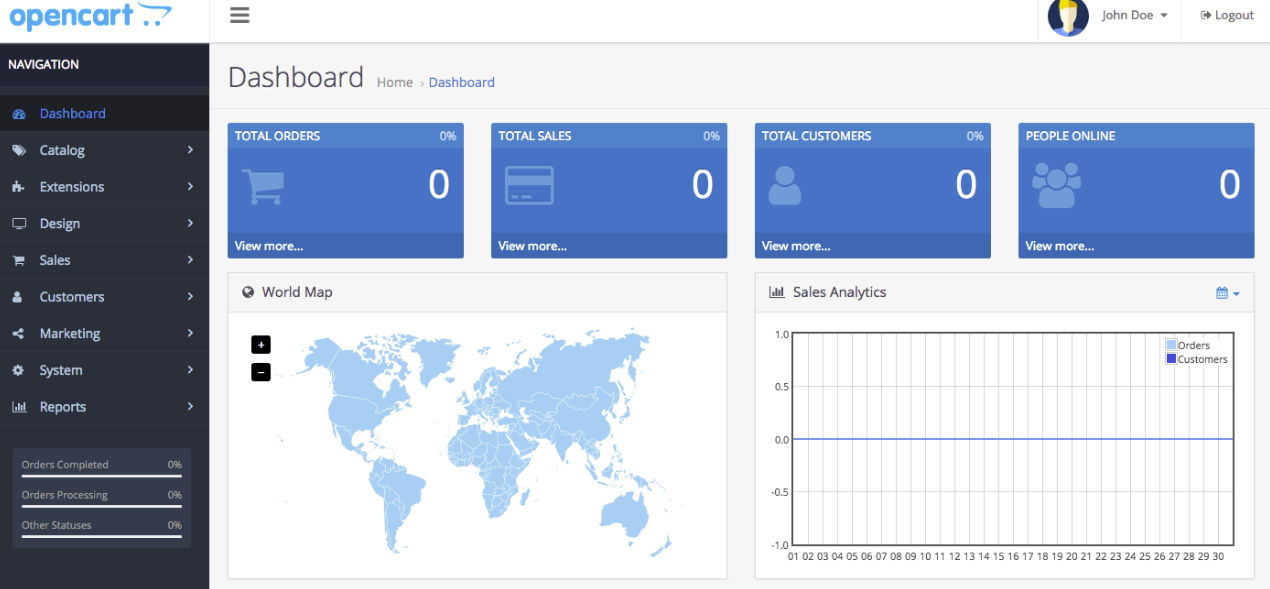
Task: Click the Catalog tags icon
Action: tap(18, 150)
